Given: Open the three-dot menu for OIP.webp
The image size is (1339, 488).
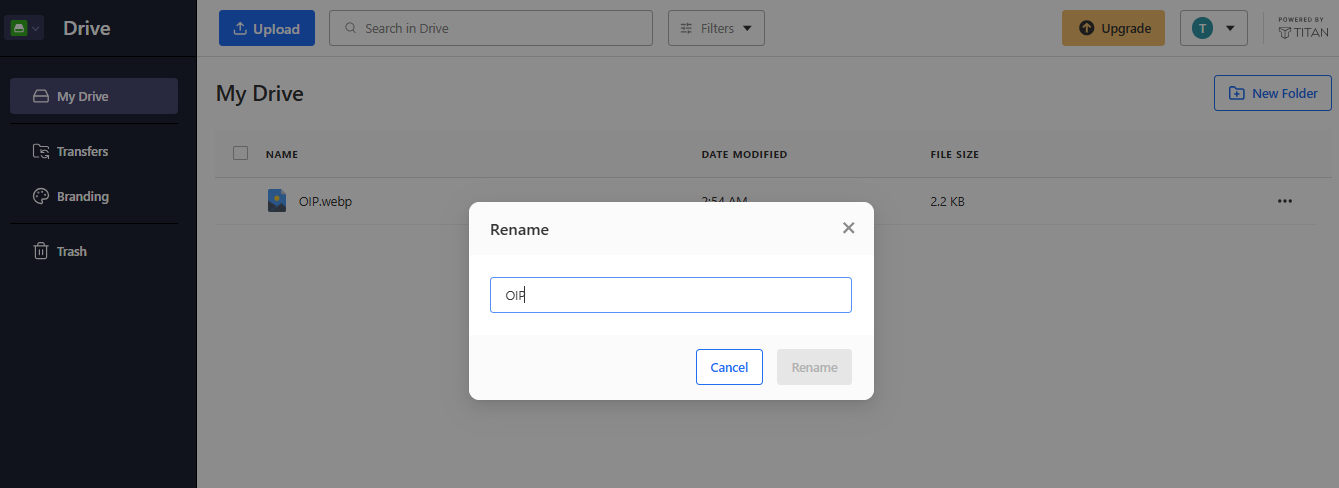Looking at the screenshot, I should click(1285, 201).
